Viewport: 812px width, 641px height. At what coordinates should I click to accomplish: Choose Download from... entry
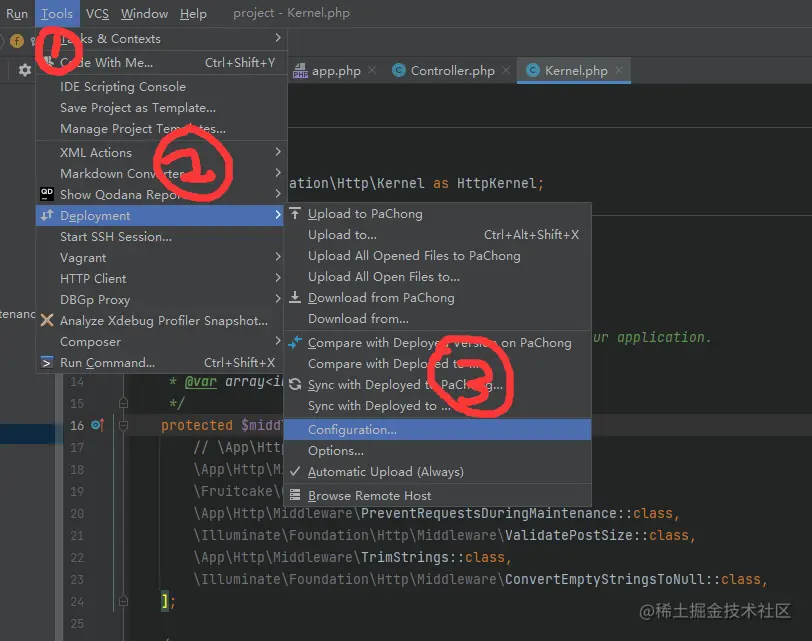pyautogui.click(x=438, y=318)
